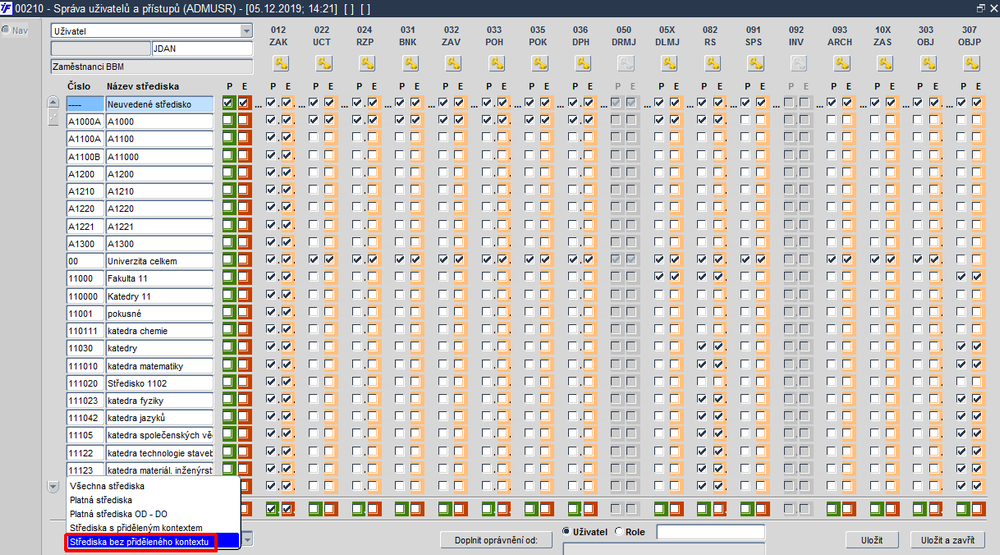Click the application logo in the title bar
The height and width of the screenshot is (555, 1000).
click(6, 8)
